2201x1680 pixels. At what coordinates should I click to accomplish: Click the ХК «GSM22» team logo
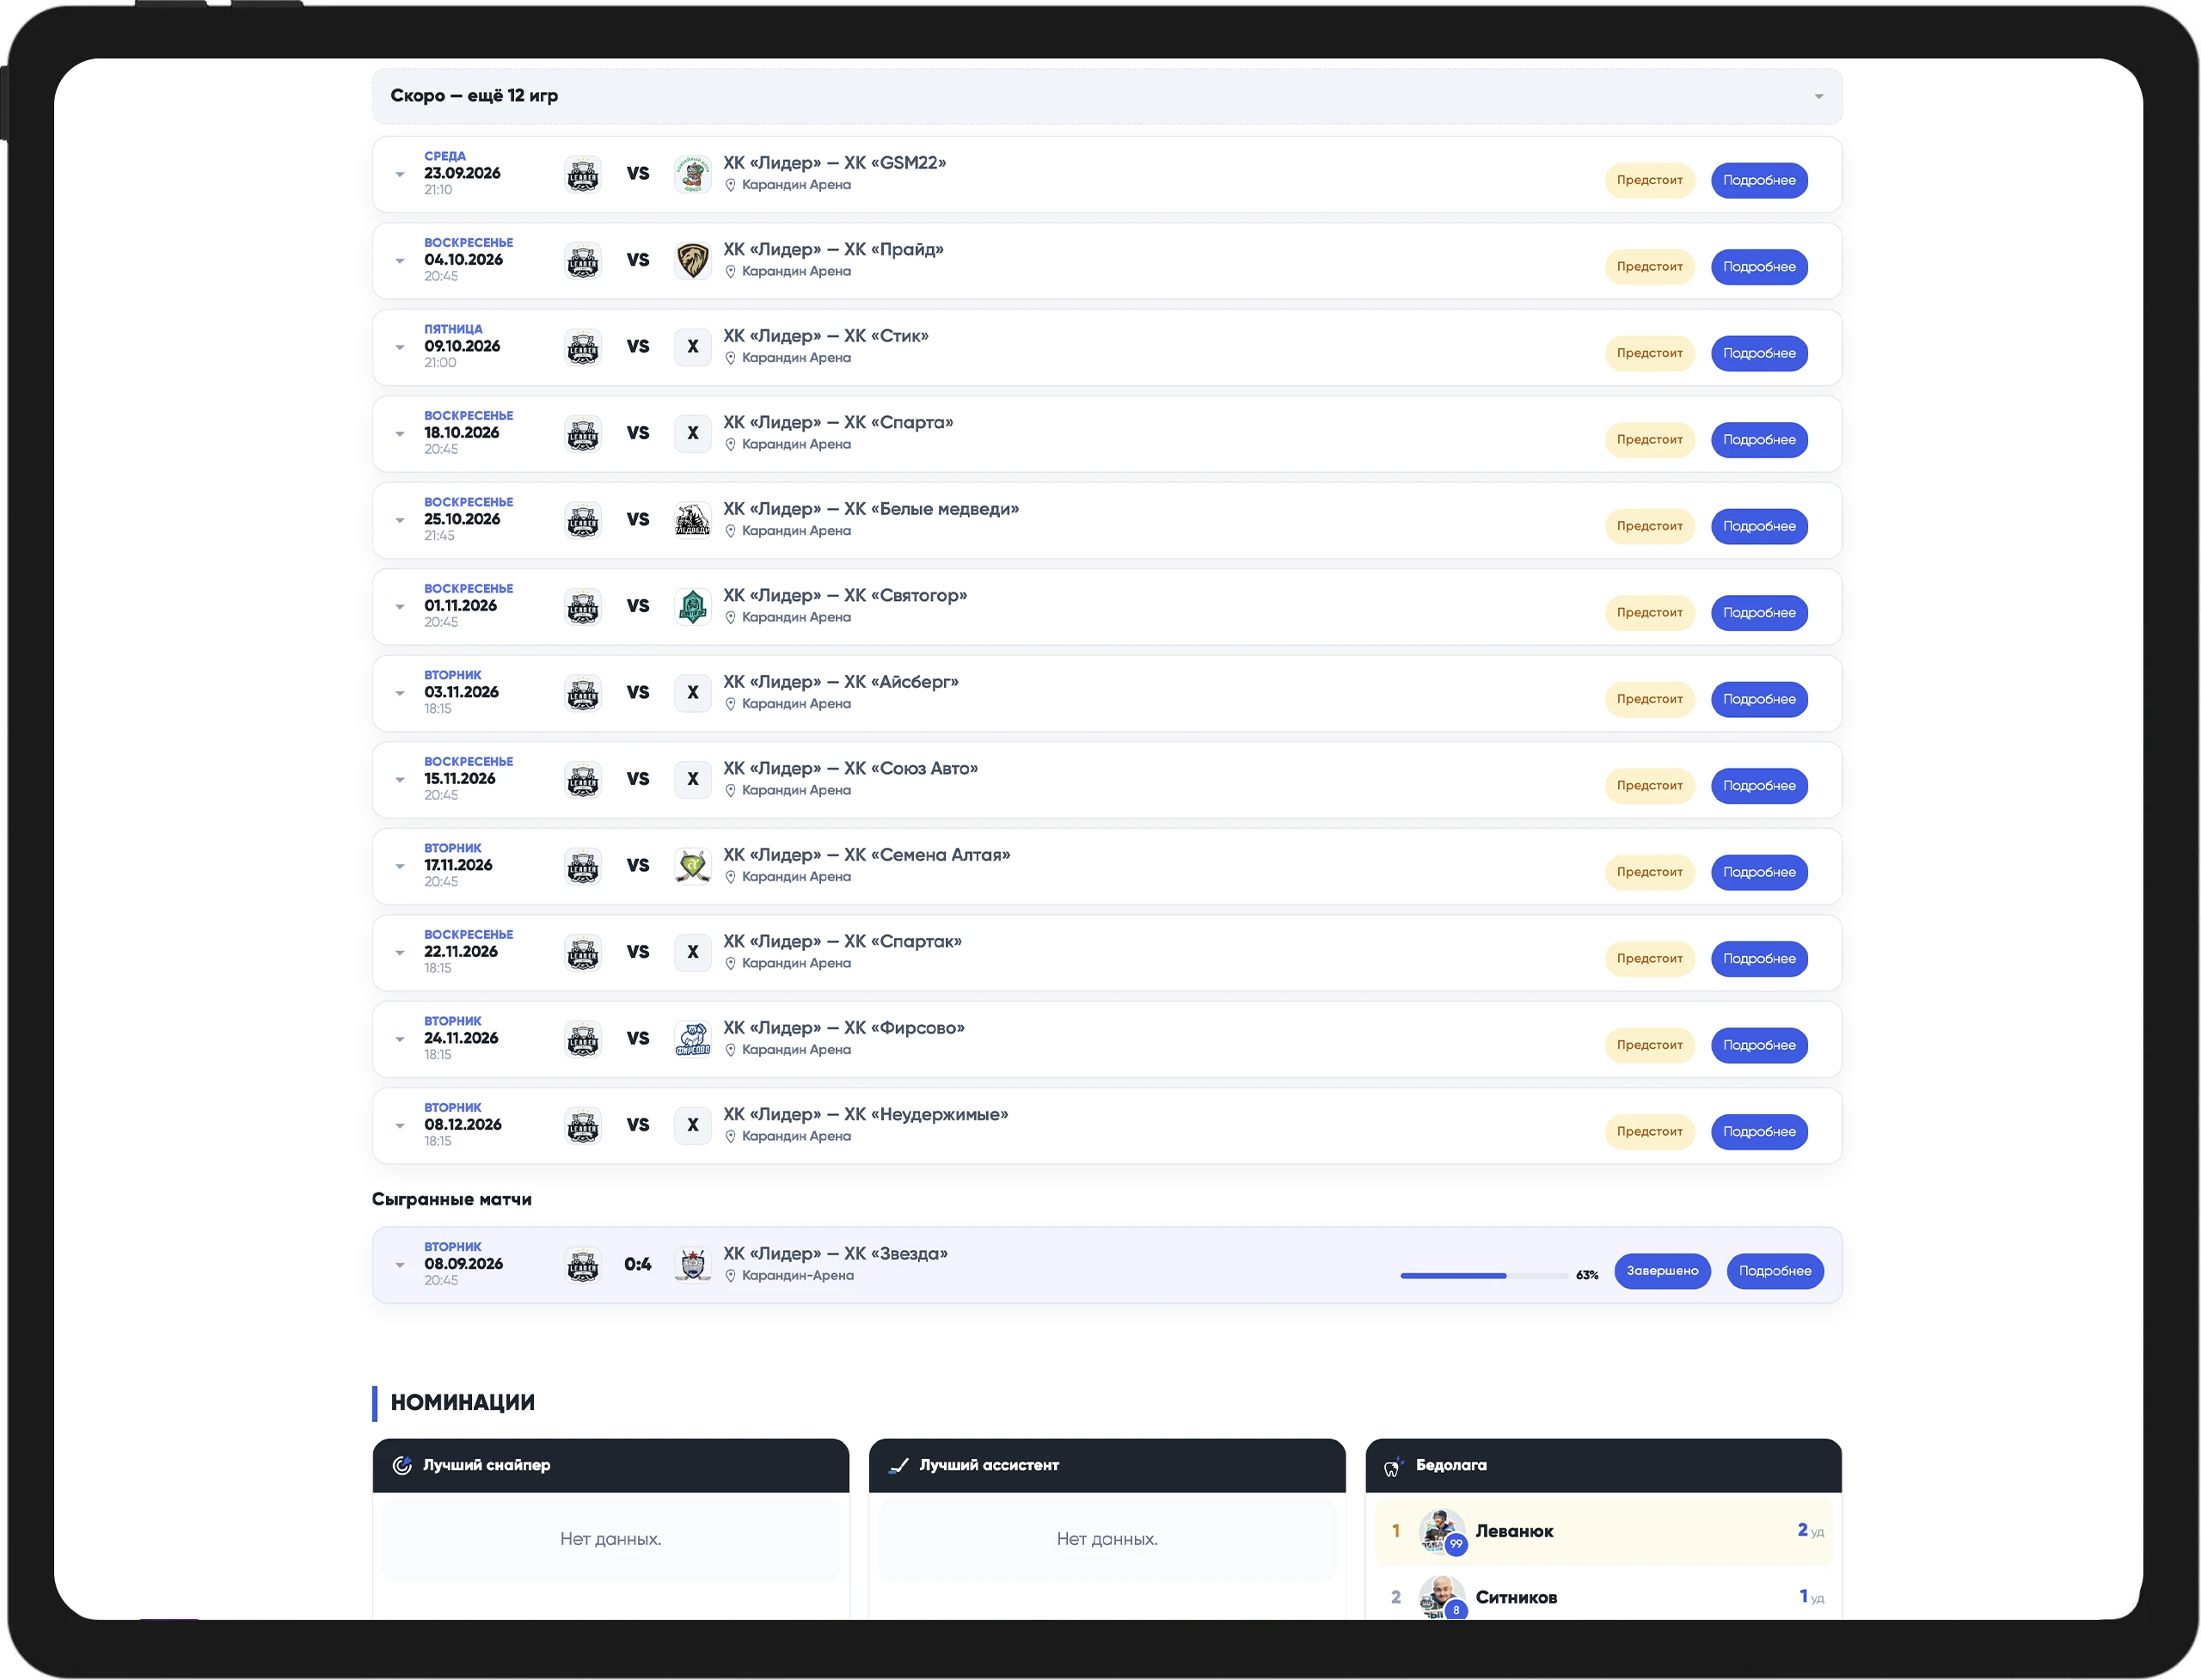pos(692,174)
